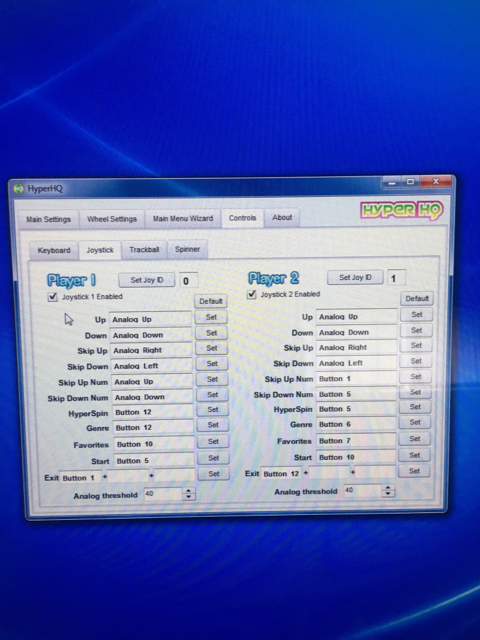Close the HyperHQ window
This screenshot has width=480, height=640.
[x=436, y=182]
